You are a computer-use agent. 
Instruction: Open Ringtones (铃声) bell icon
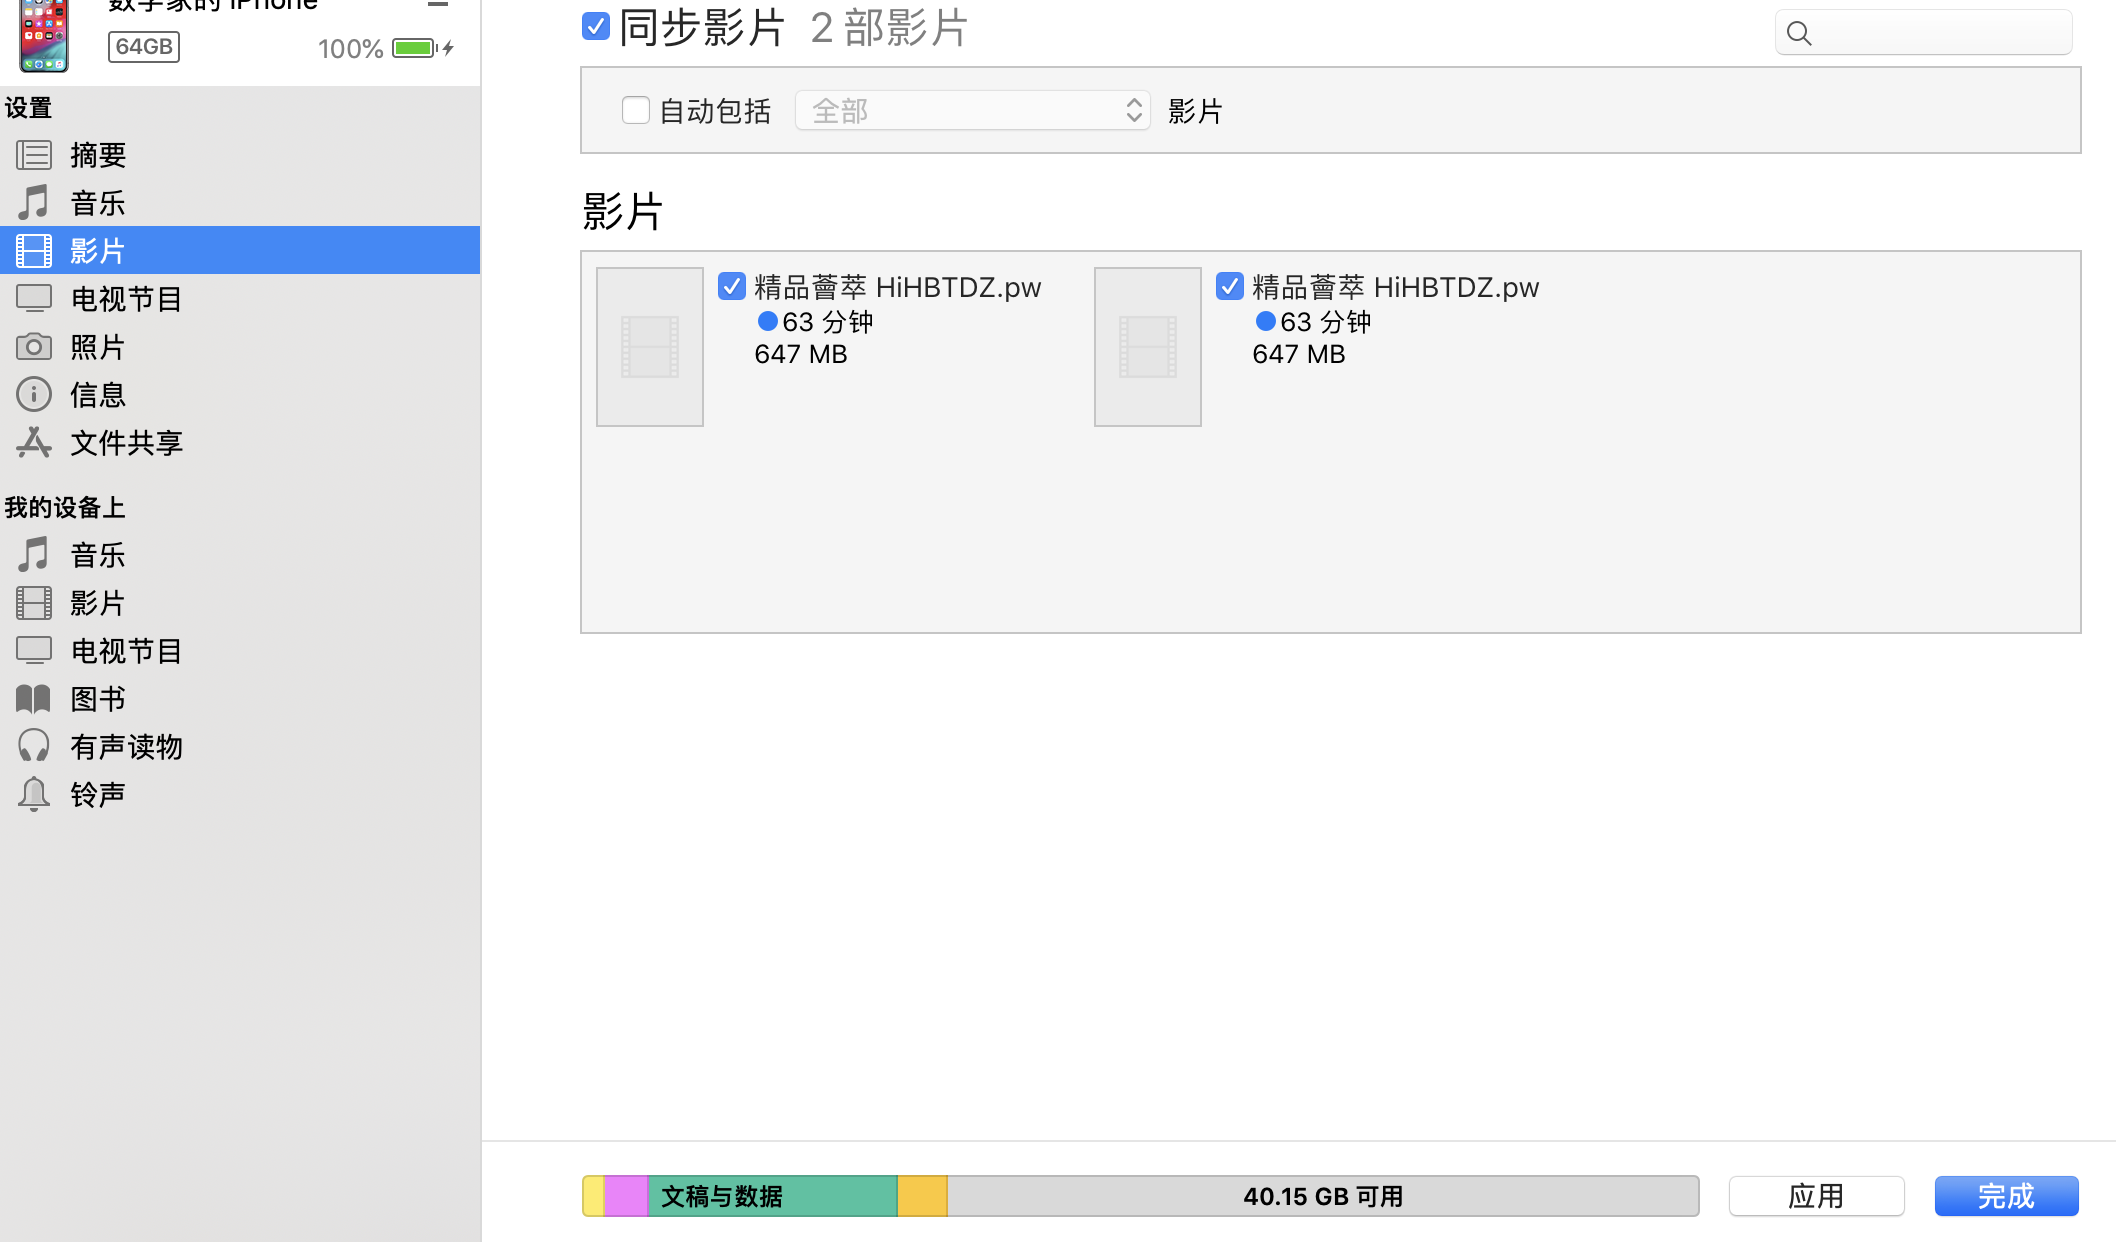(34, 794)
